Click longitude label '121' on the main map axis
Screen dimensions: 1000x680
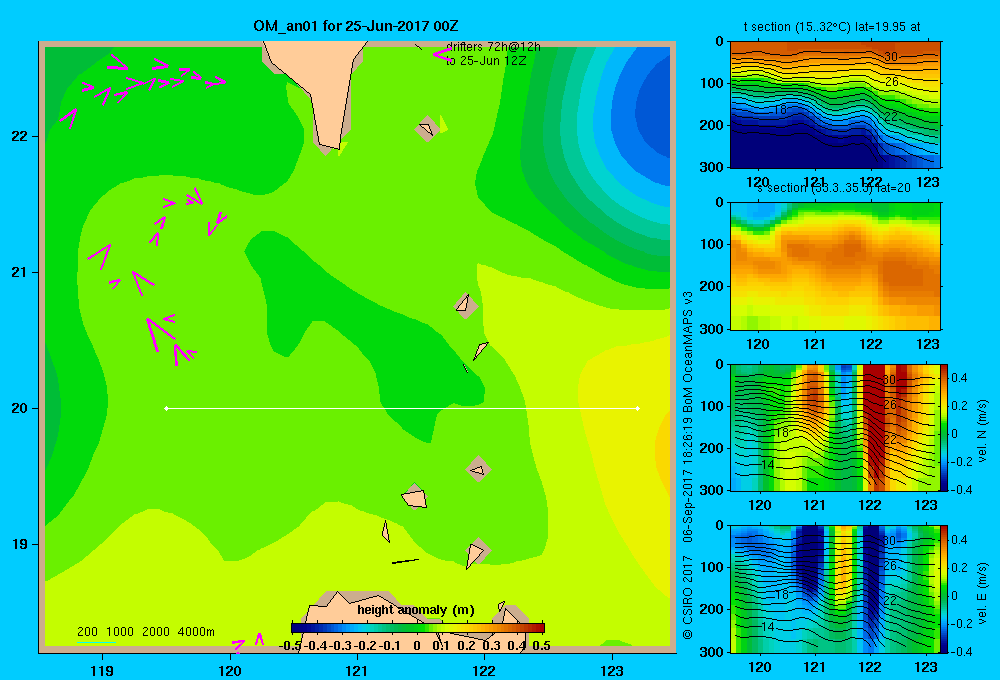(357, 670)
